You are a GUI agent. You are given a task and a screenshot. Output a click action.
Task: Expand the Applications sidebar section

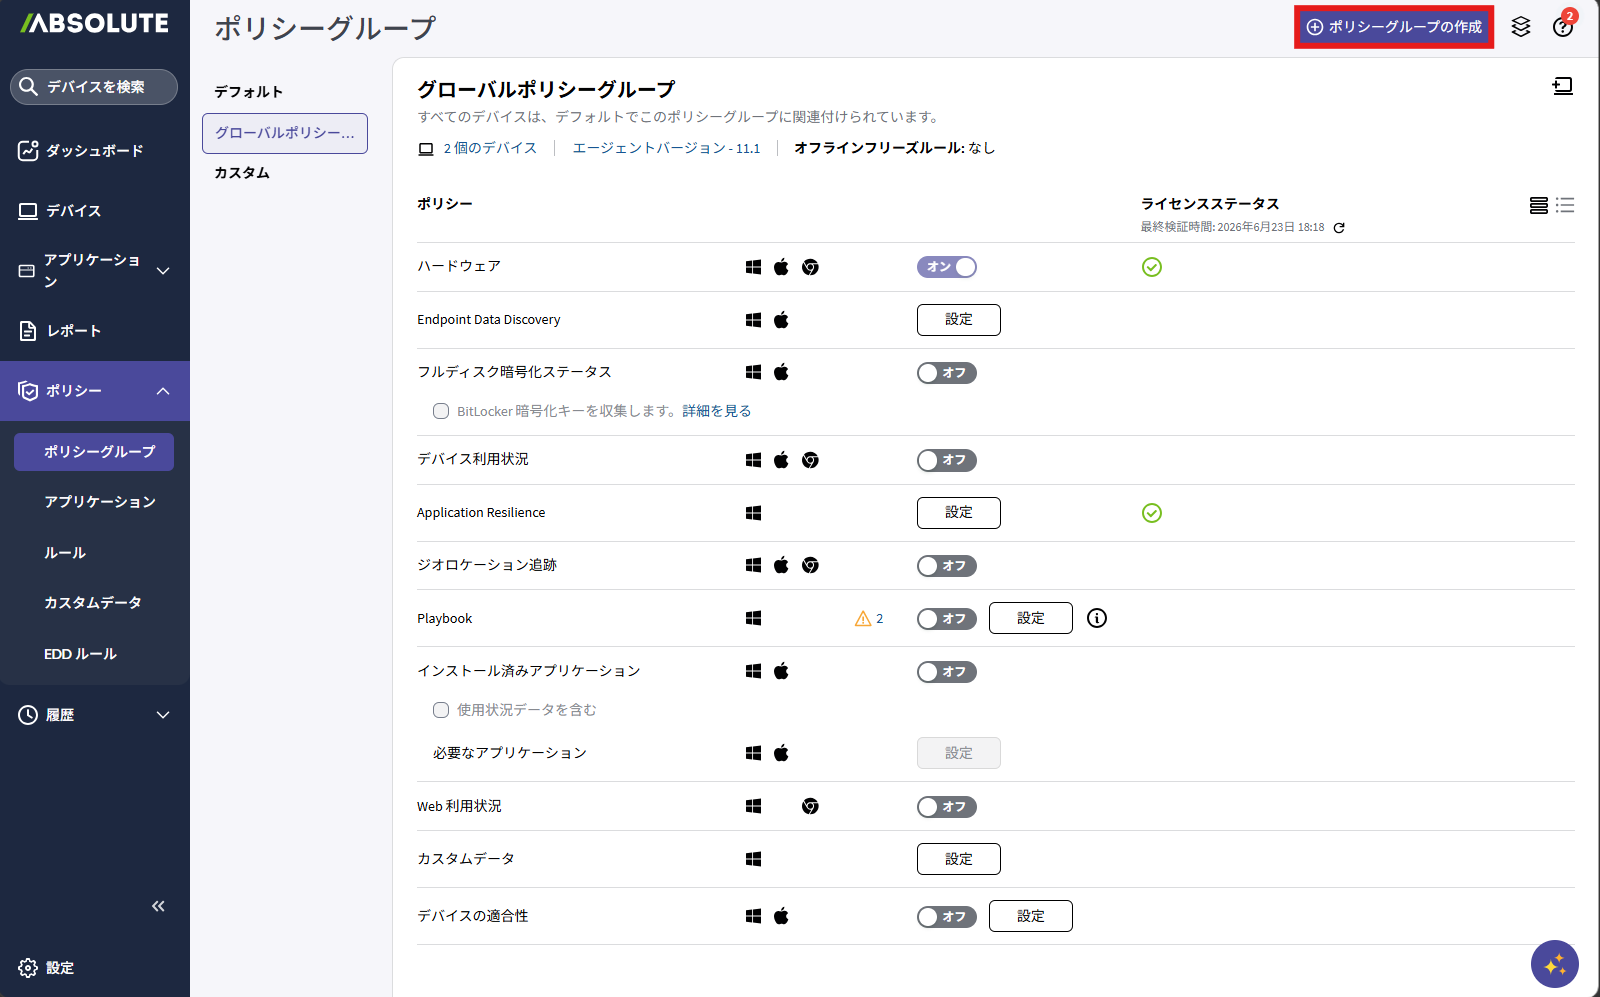point(163,271)
